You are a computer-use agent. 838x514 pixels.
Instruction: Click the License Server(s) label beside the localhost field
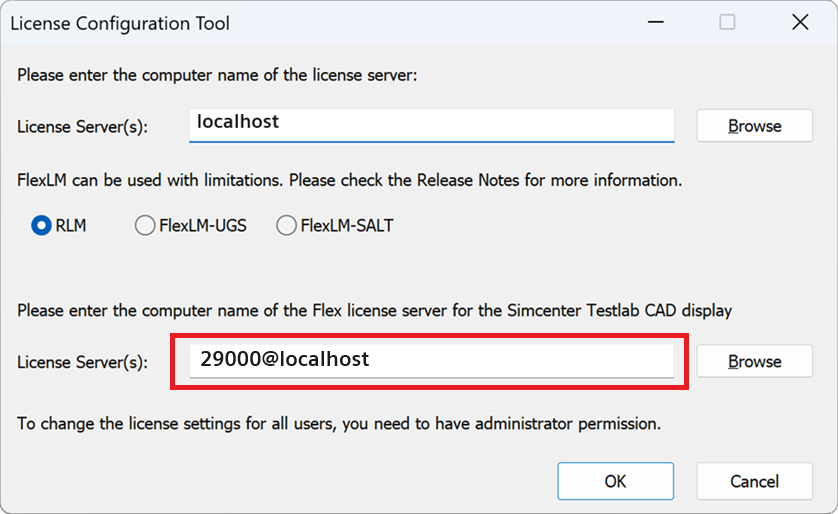pyautogui.click(x=82, y=127)
